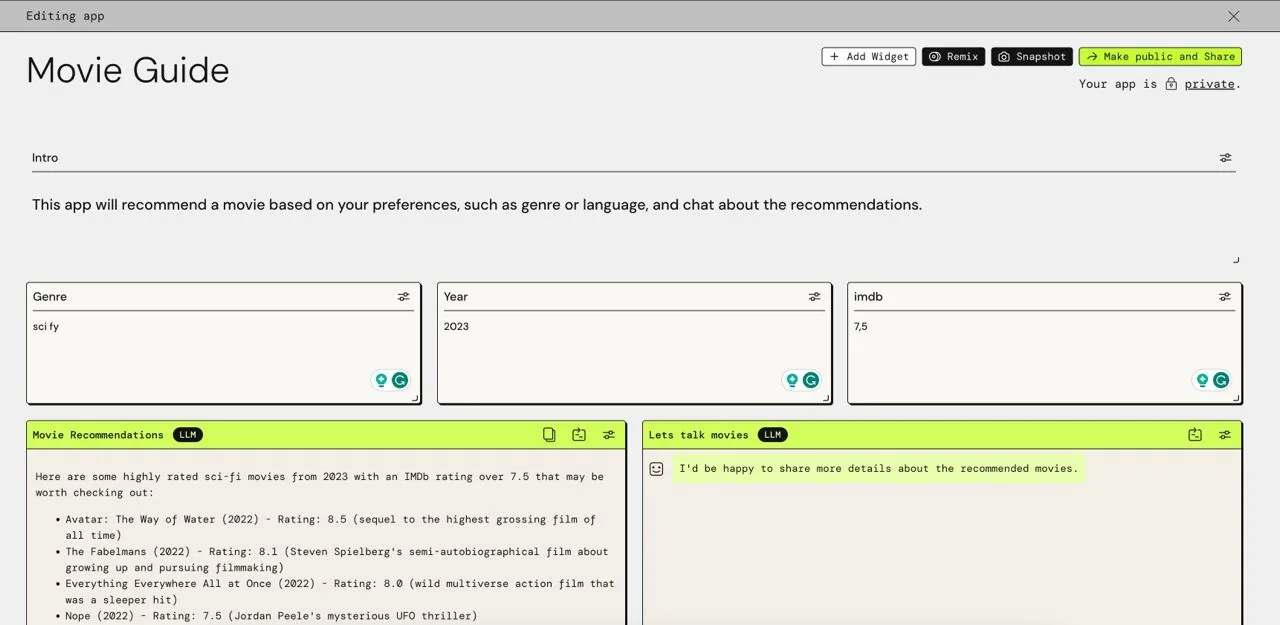Click the chat message about recommended movies

click(x=879, y=468)
